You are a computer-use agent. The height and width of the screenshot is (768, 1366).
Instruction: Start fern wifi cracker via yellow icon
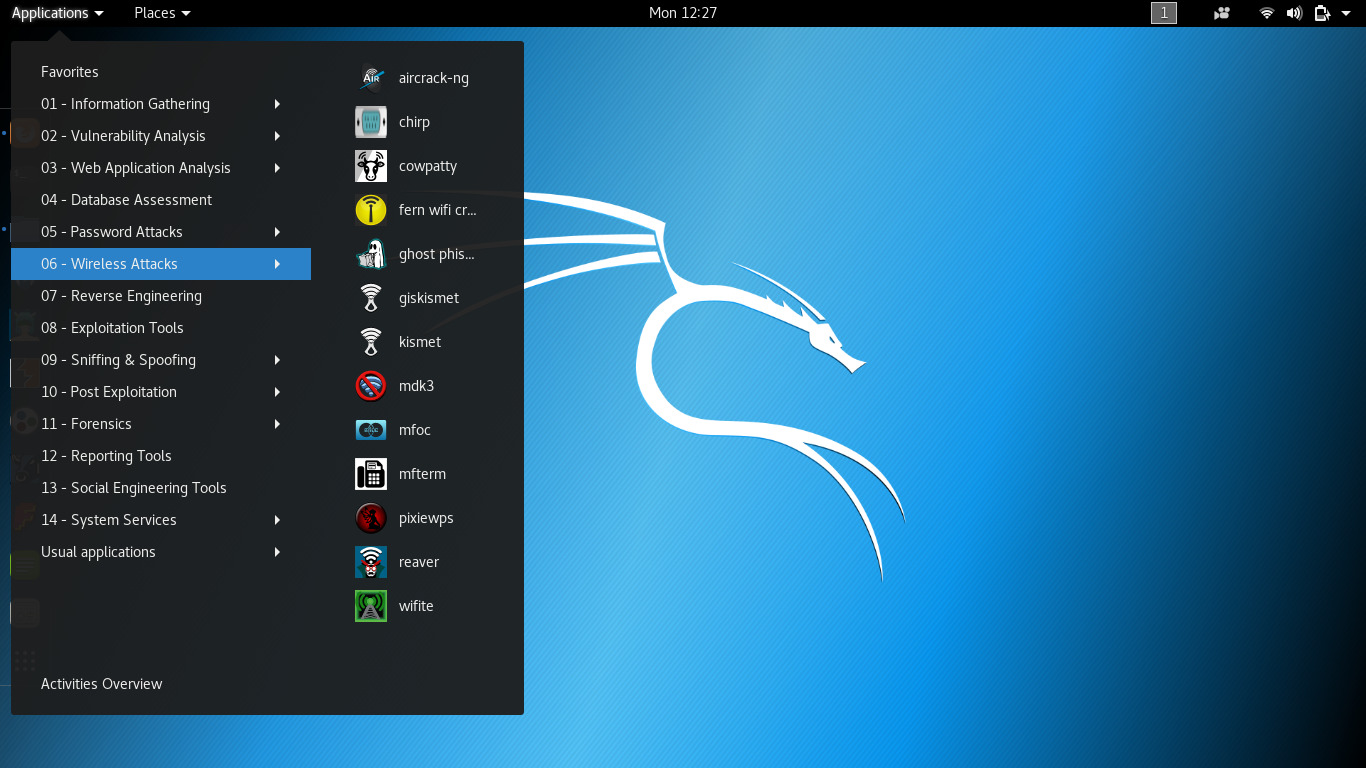pyautogui.click(x=371, y=210)
